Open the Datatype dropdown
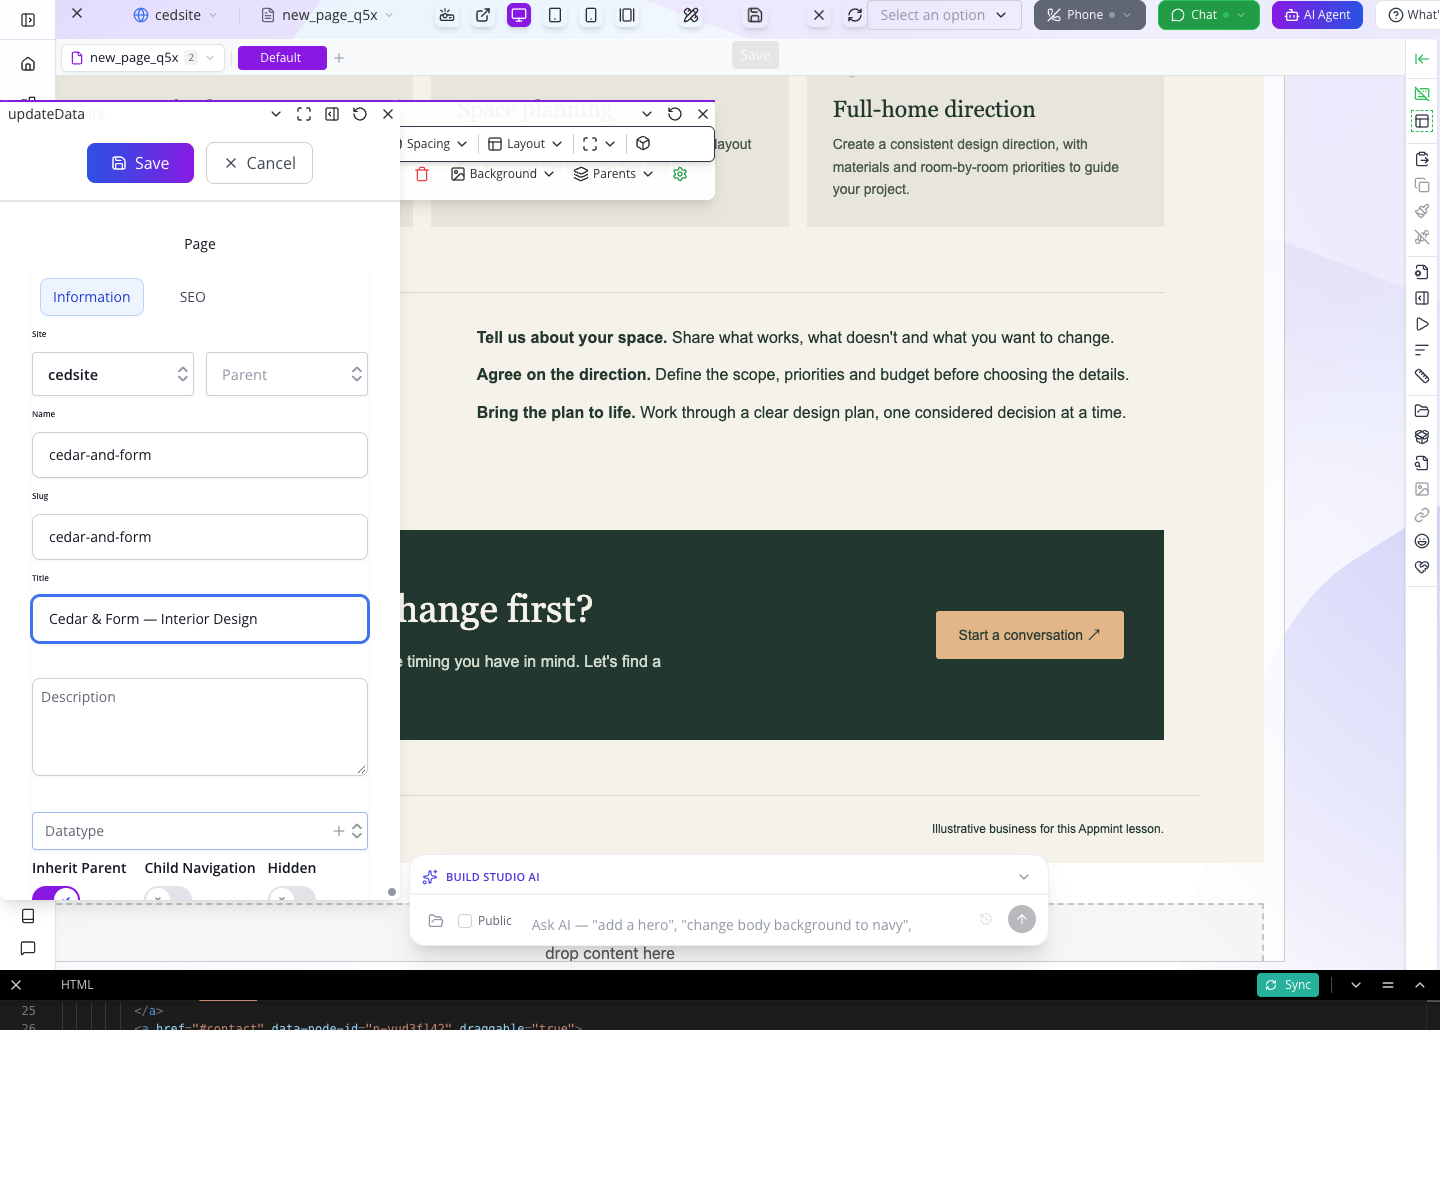Image resolution: width=1440 pixels, height=1200 pixels. (200, 831)
